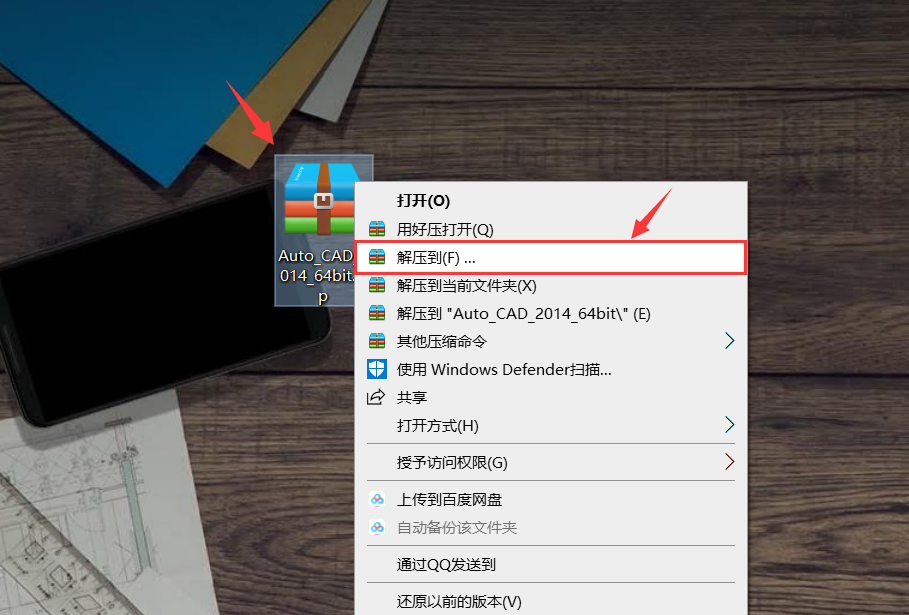
Task: Click the 自动备份该文件夹 menu entry
Action: click(x=551, y=527)
